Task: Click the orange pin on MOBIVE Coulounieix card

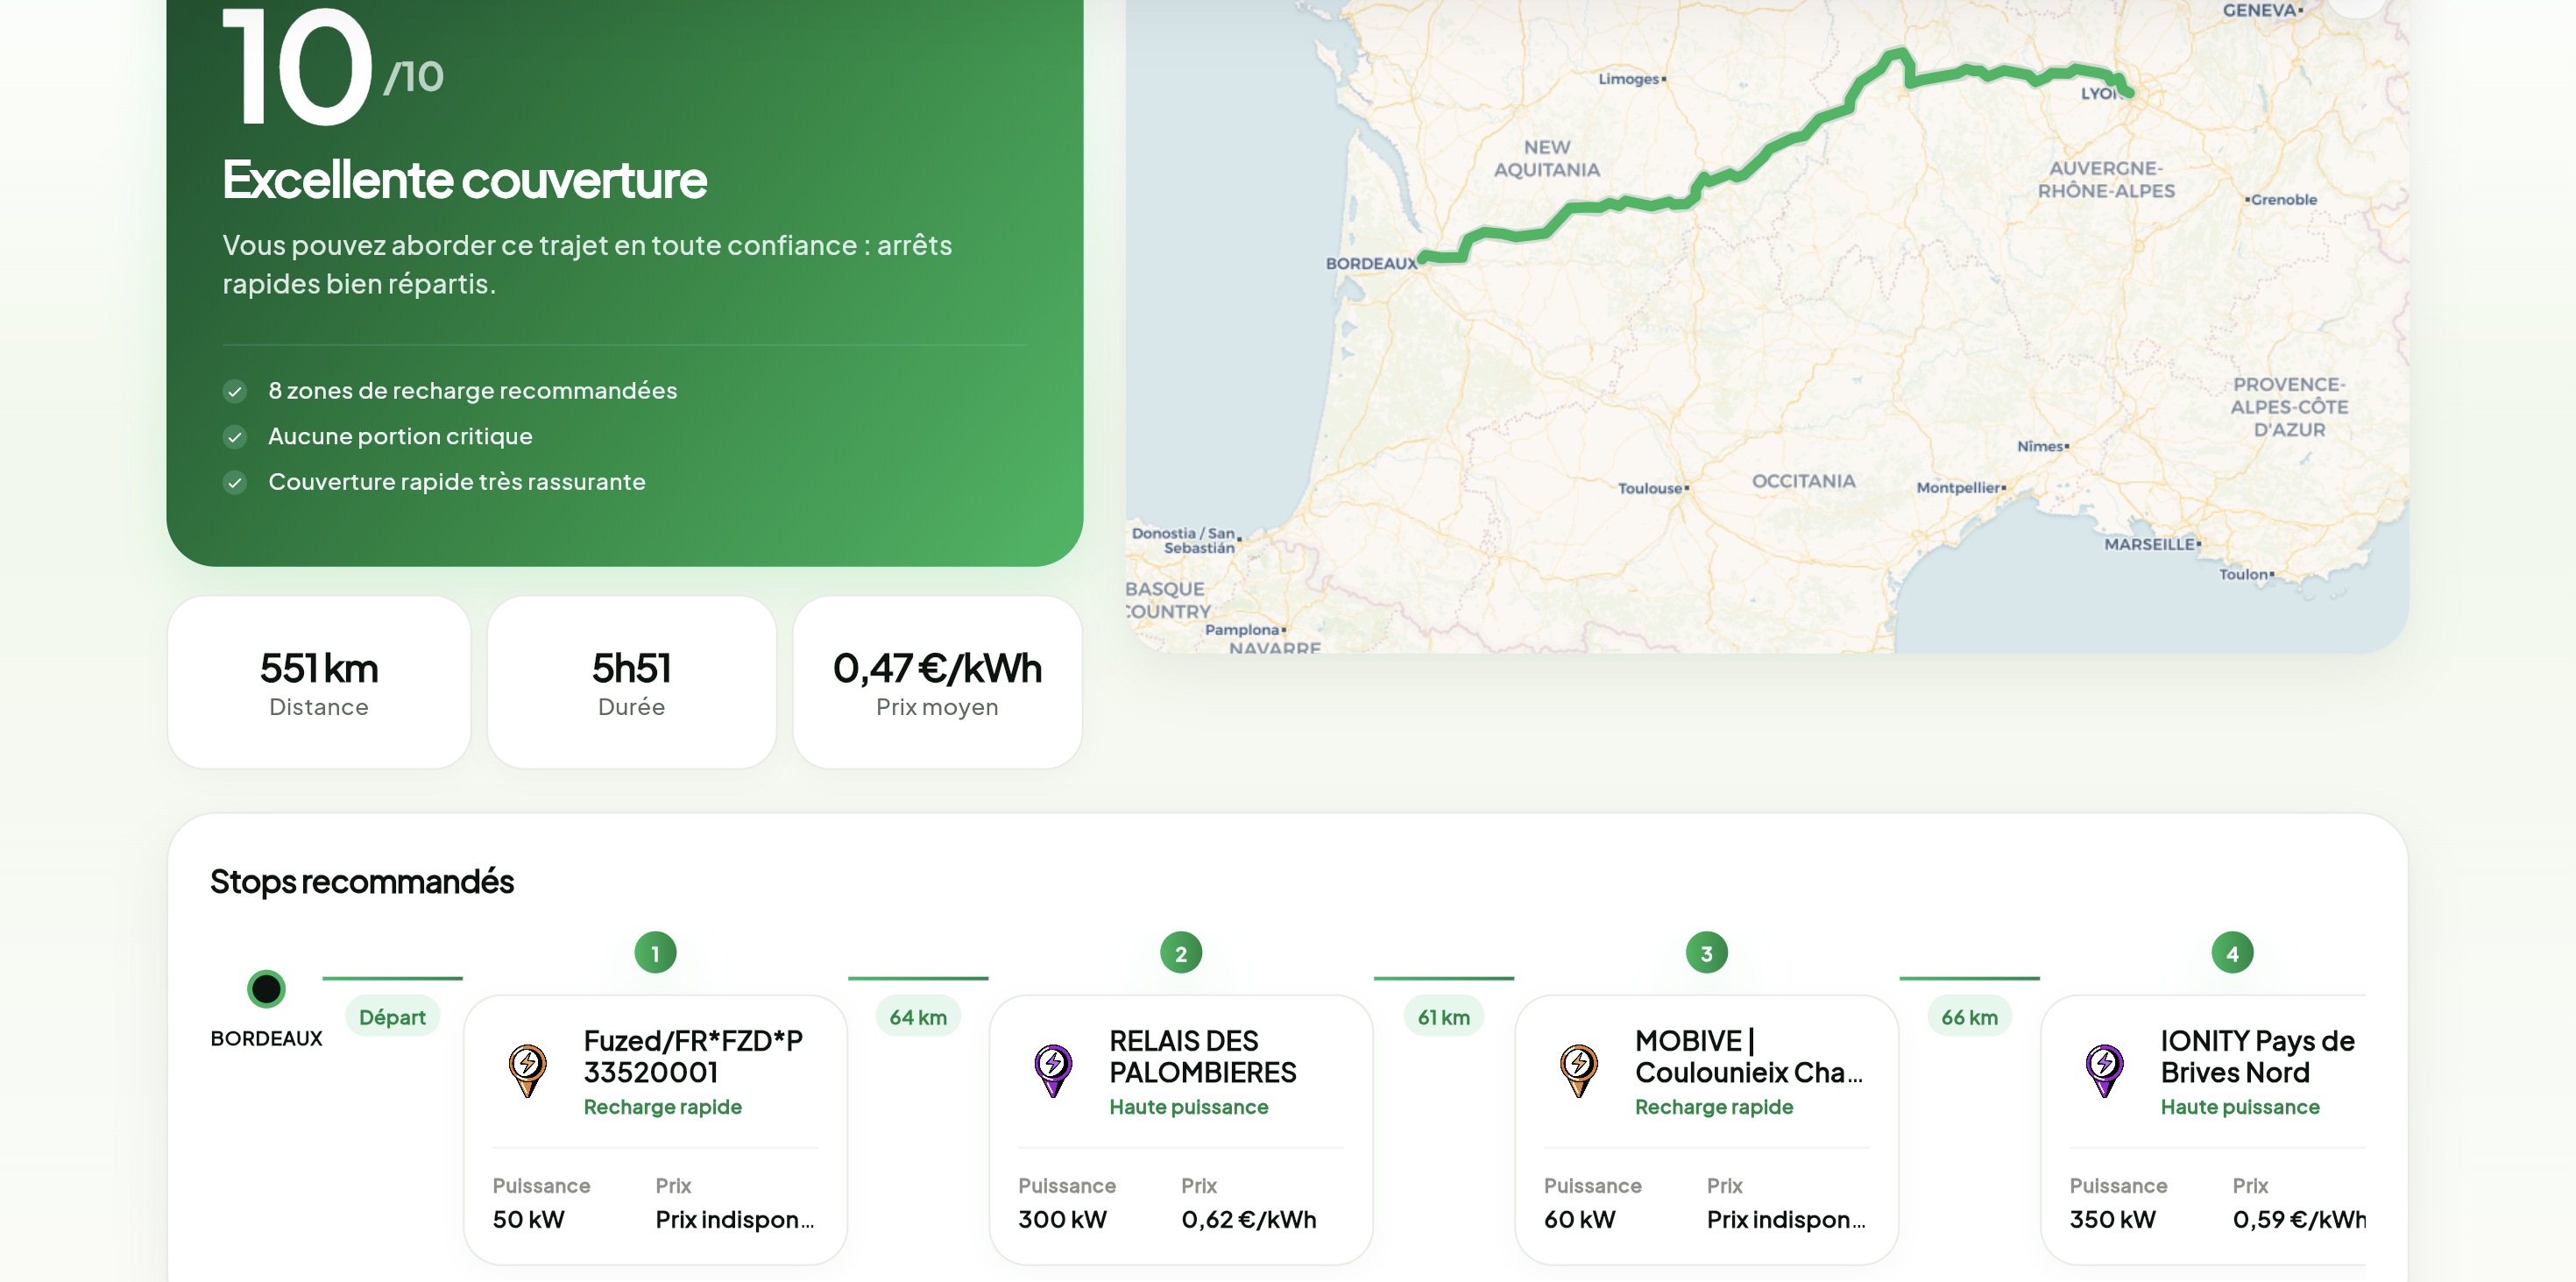Action: click(x=1579, y=1069)
